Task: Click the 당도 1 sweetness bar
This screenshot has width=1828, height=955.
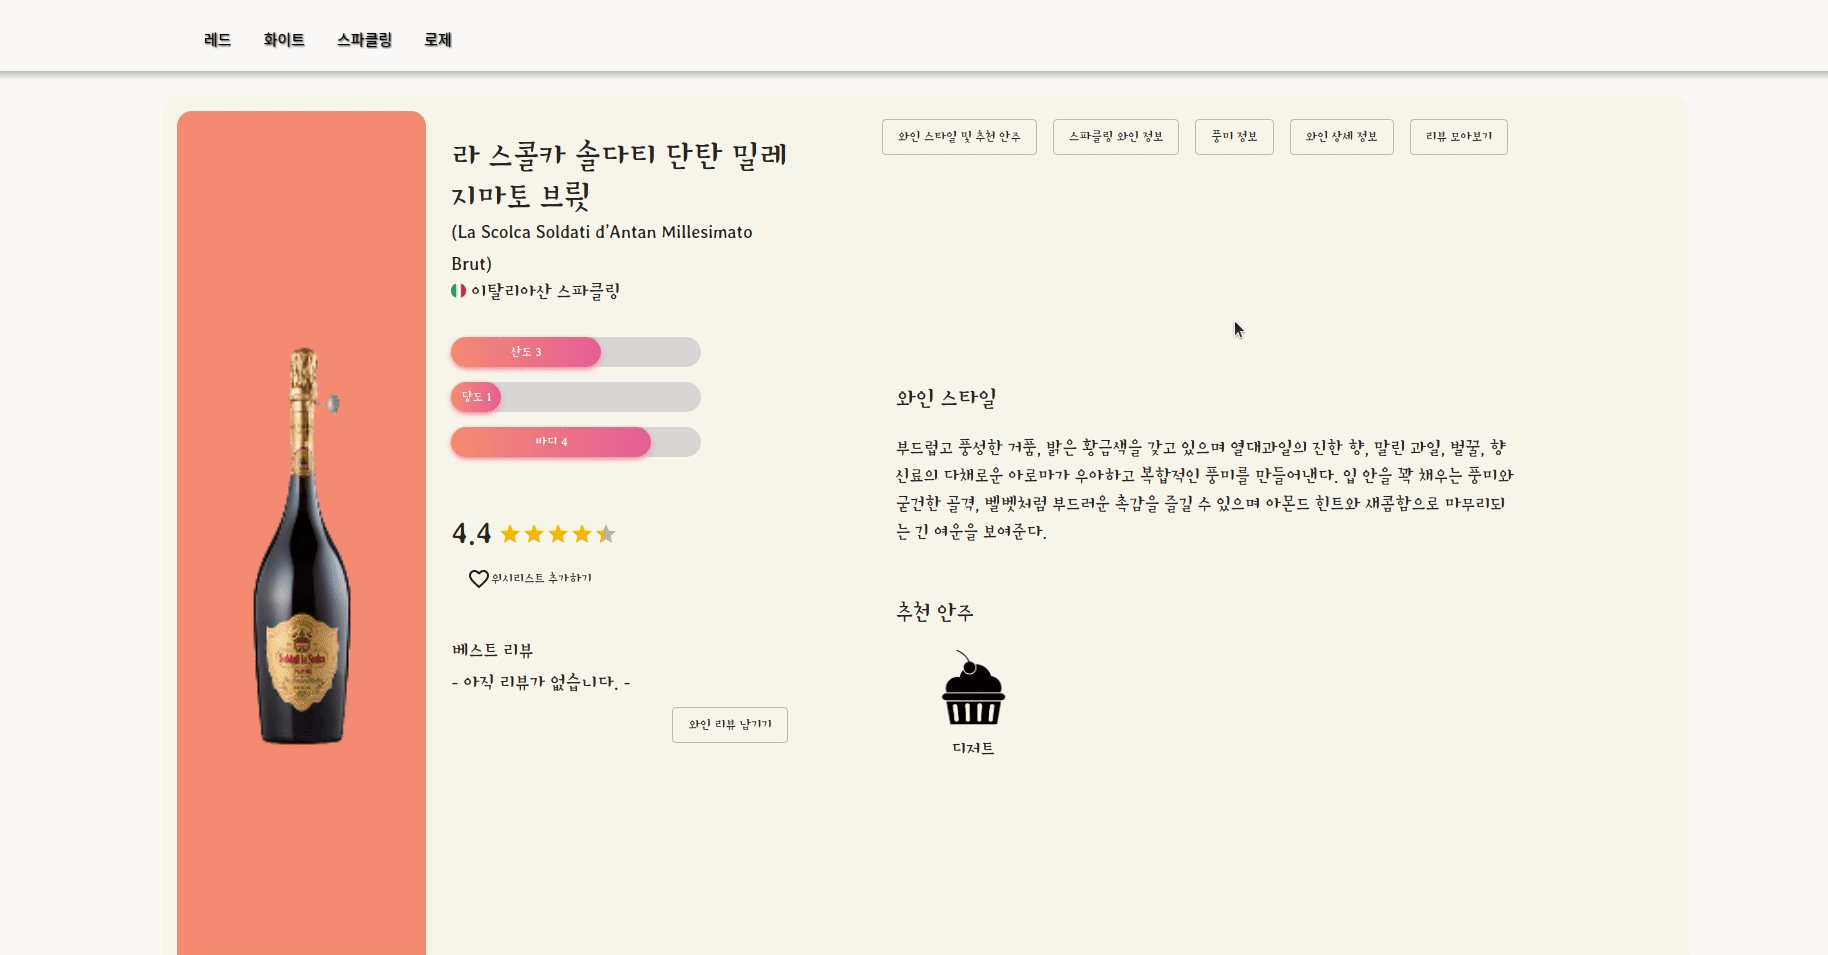Action: [576, 397]
